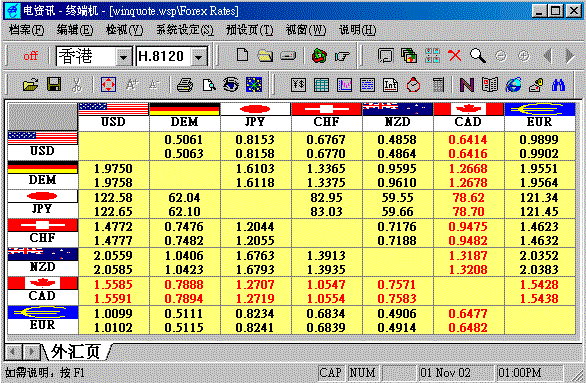Open the 视窗(W) menu
This screenshot has height=383, width=586.
306,30
